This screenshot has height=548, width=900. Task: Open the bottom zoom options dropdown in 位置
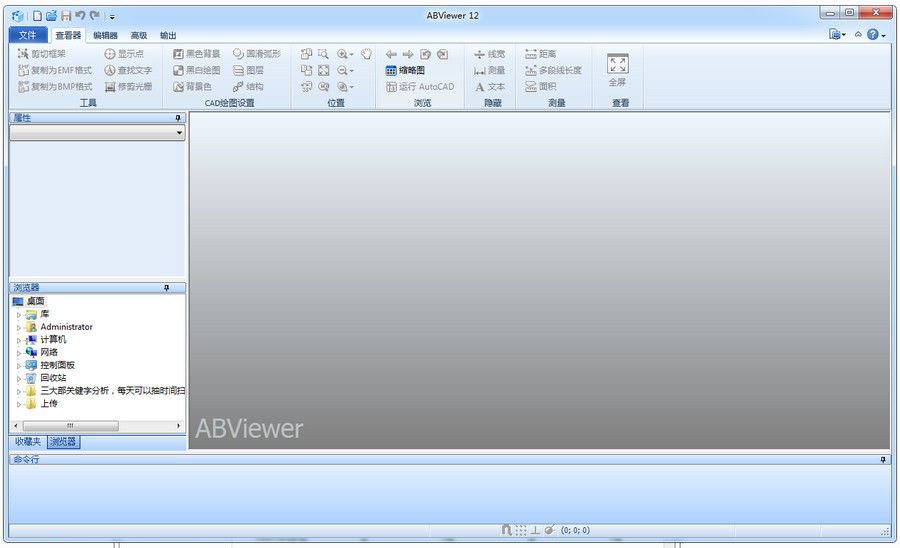tap(351, 87)
